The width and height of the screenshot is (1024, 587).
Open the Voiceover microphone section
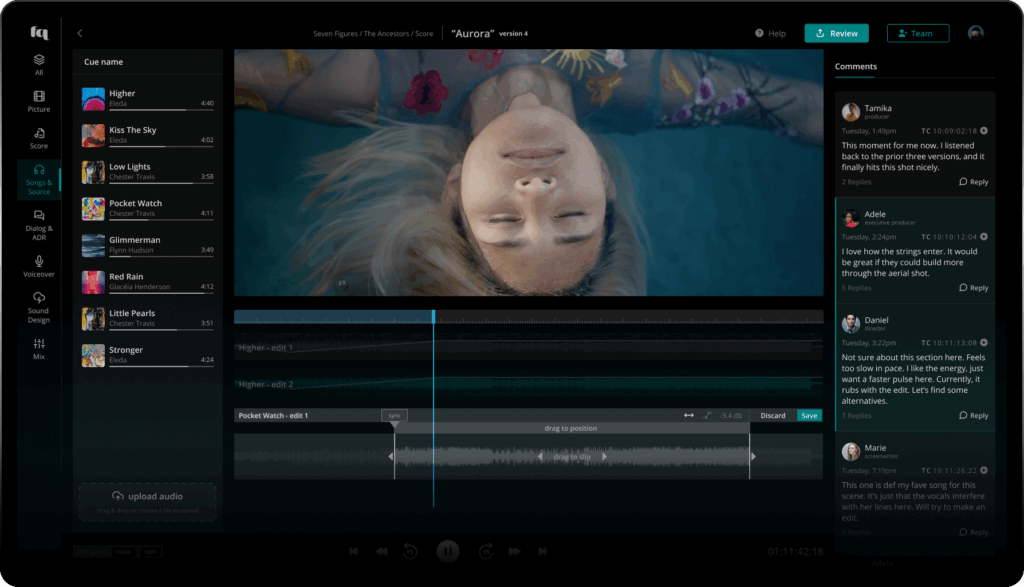(x=39, y=265)
